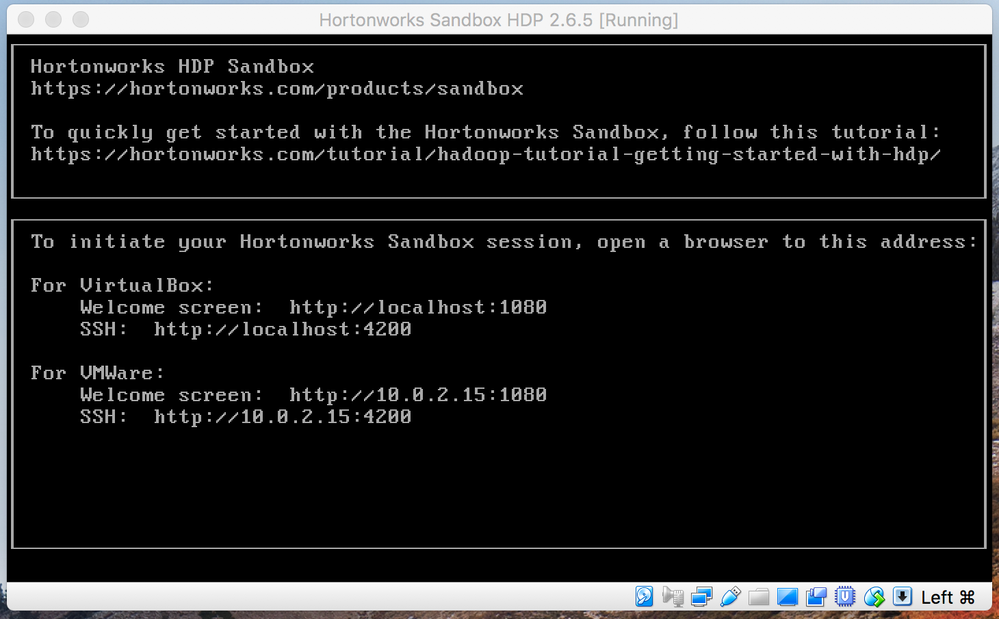Click the recording/video capture status icon
The width and height of the screenshot is (999, 619).
(816, 597)
